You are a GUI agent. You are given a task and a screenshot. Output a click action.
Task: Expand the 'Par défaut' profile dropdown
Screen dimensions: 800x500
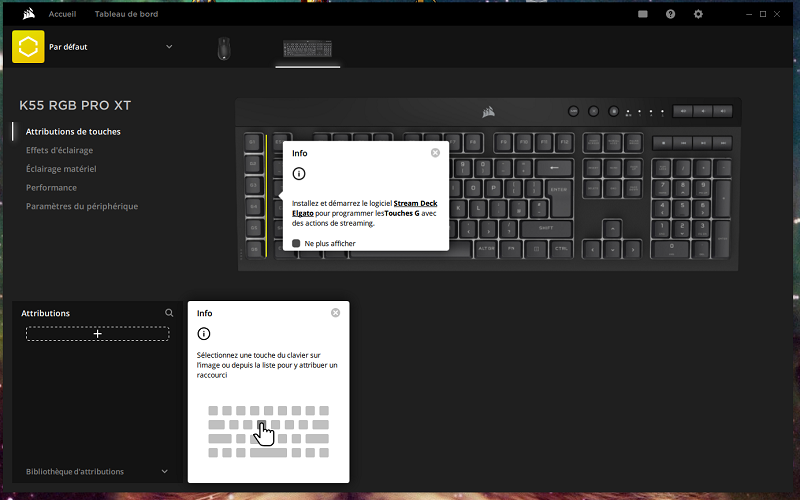(x=169, y=47)
